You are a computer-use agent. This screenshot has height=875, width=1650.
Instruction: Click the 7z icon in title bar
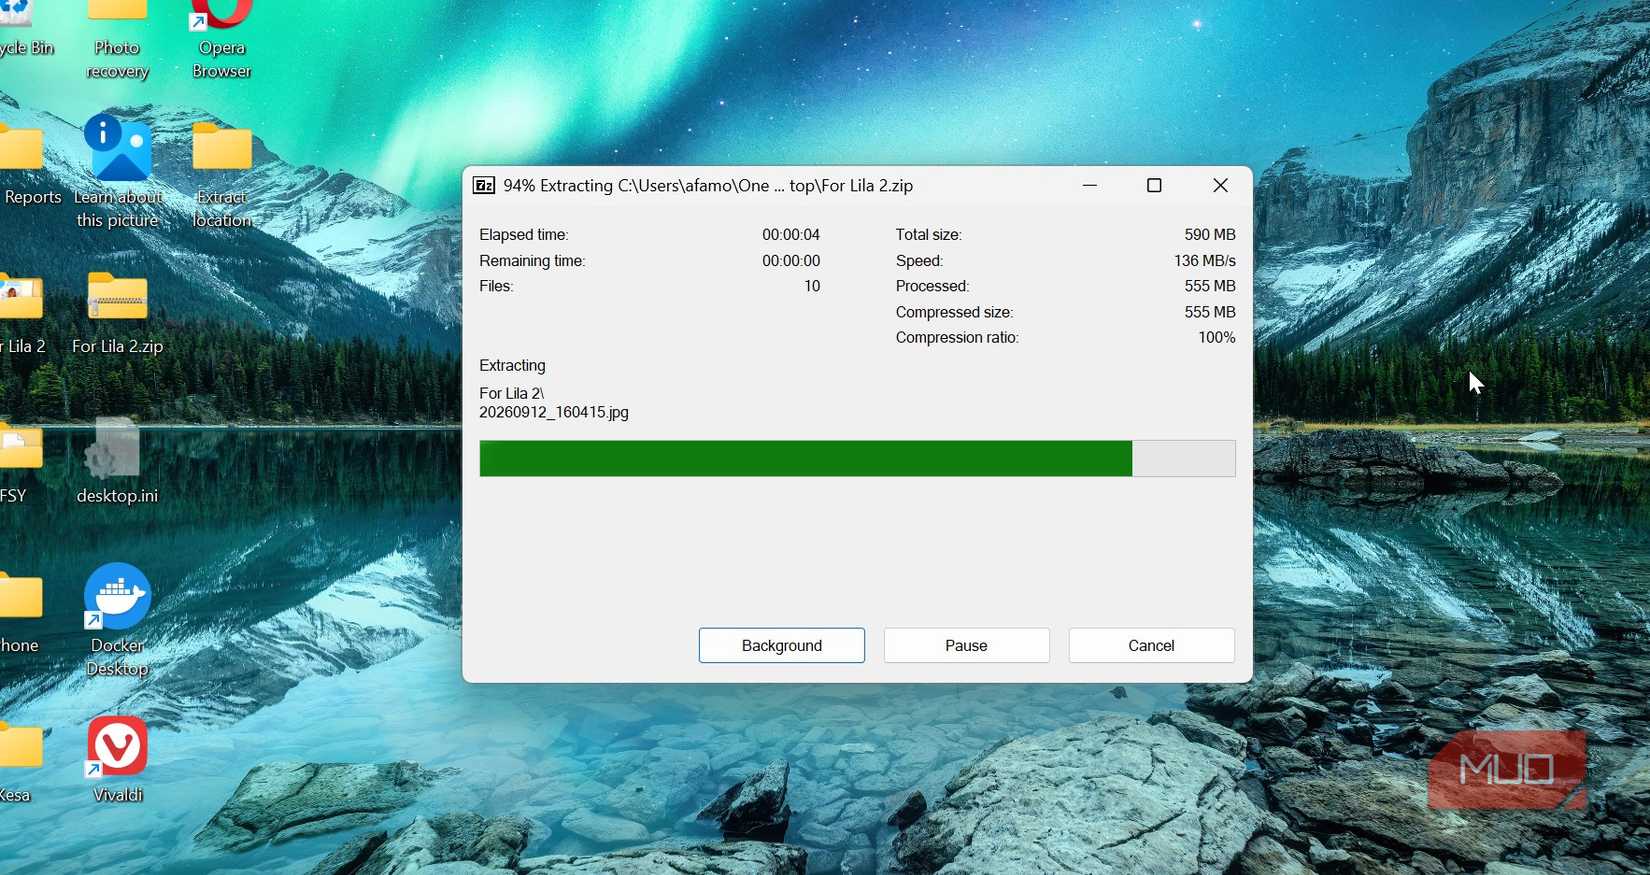click(x=484, y=185)
